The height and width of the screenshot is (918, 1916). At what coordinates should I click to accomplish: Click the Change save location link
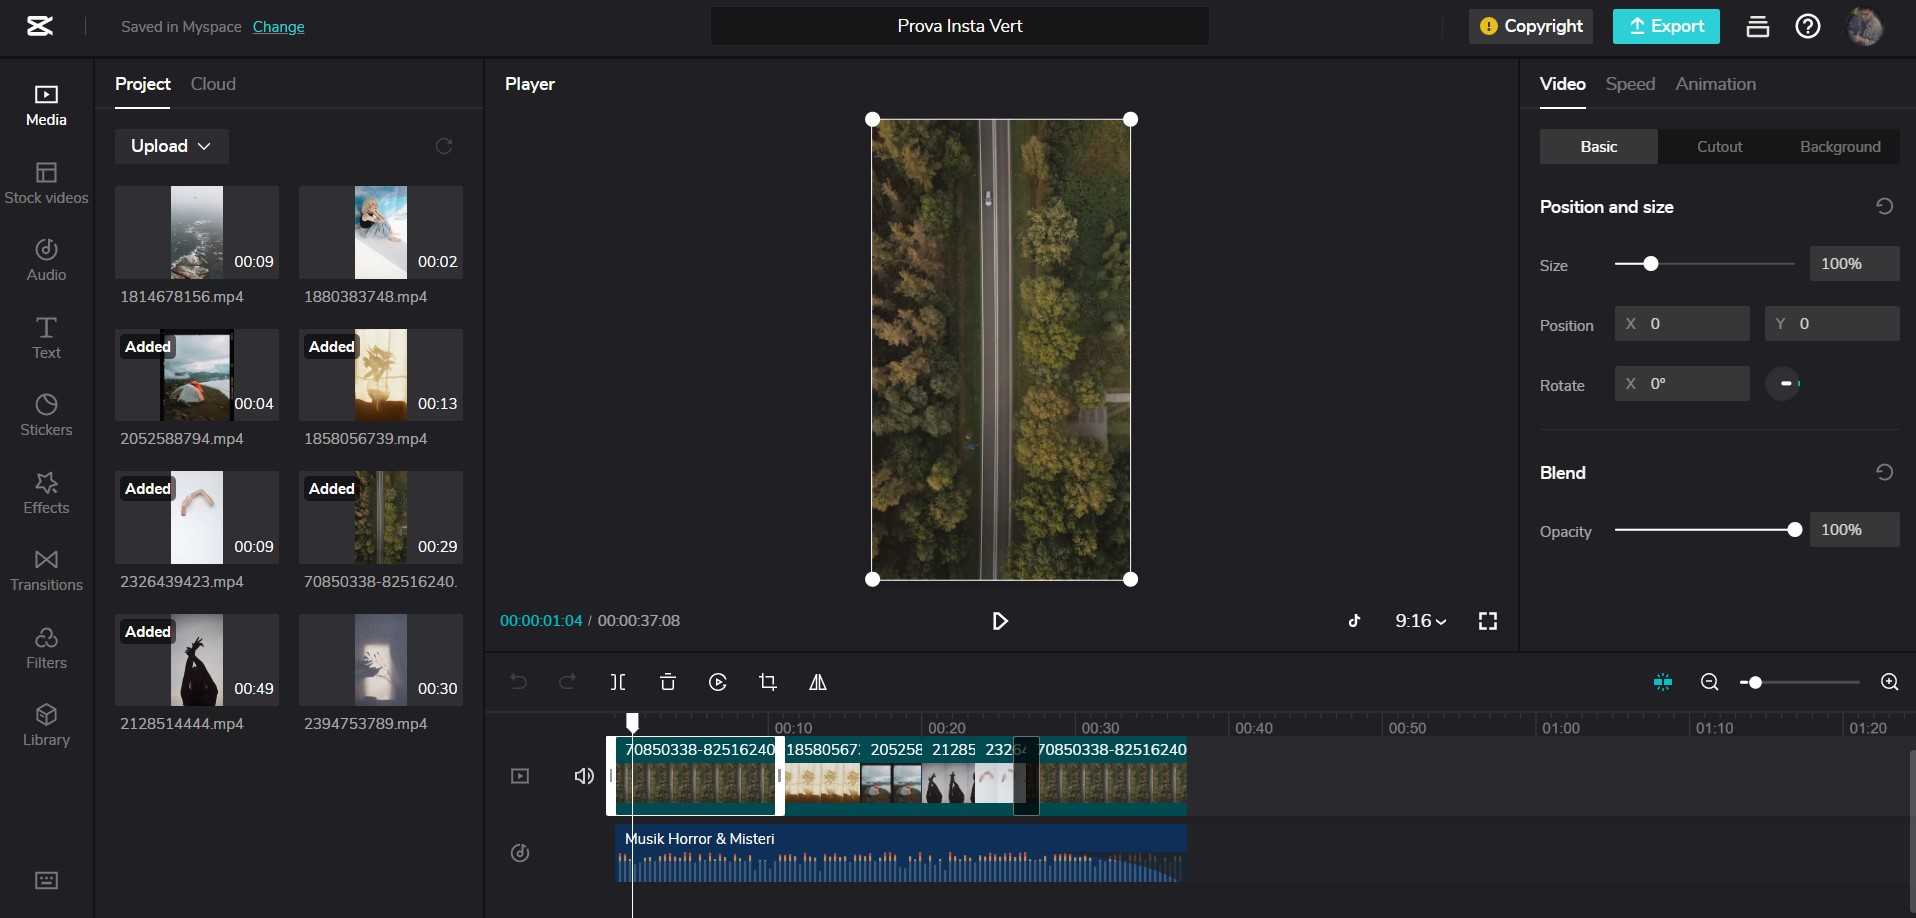point(278,27)
